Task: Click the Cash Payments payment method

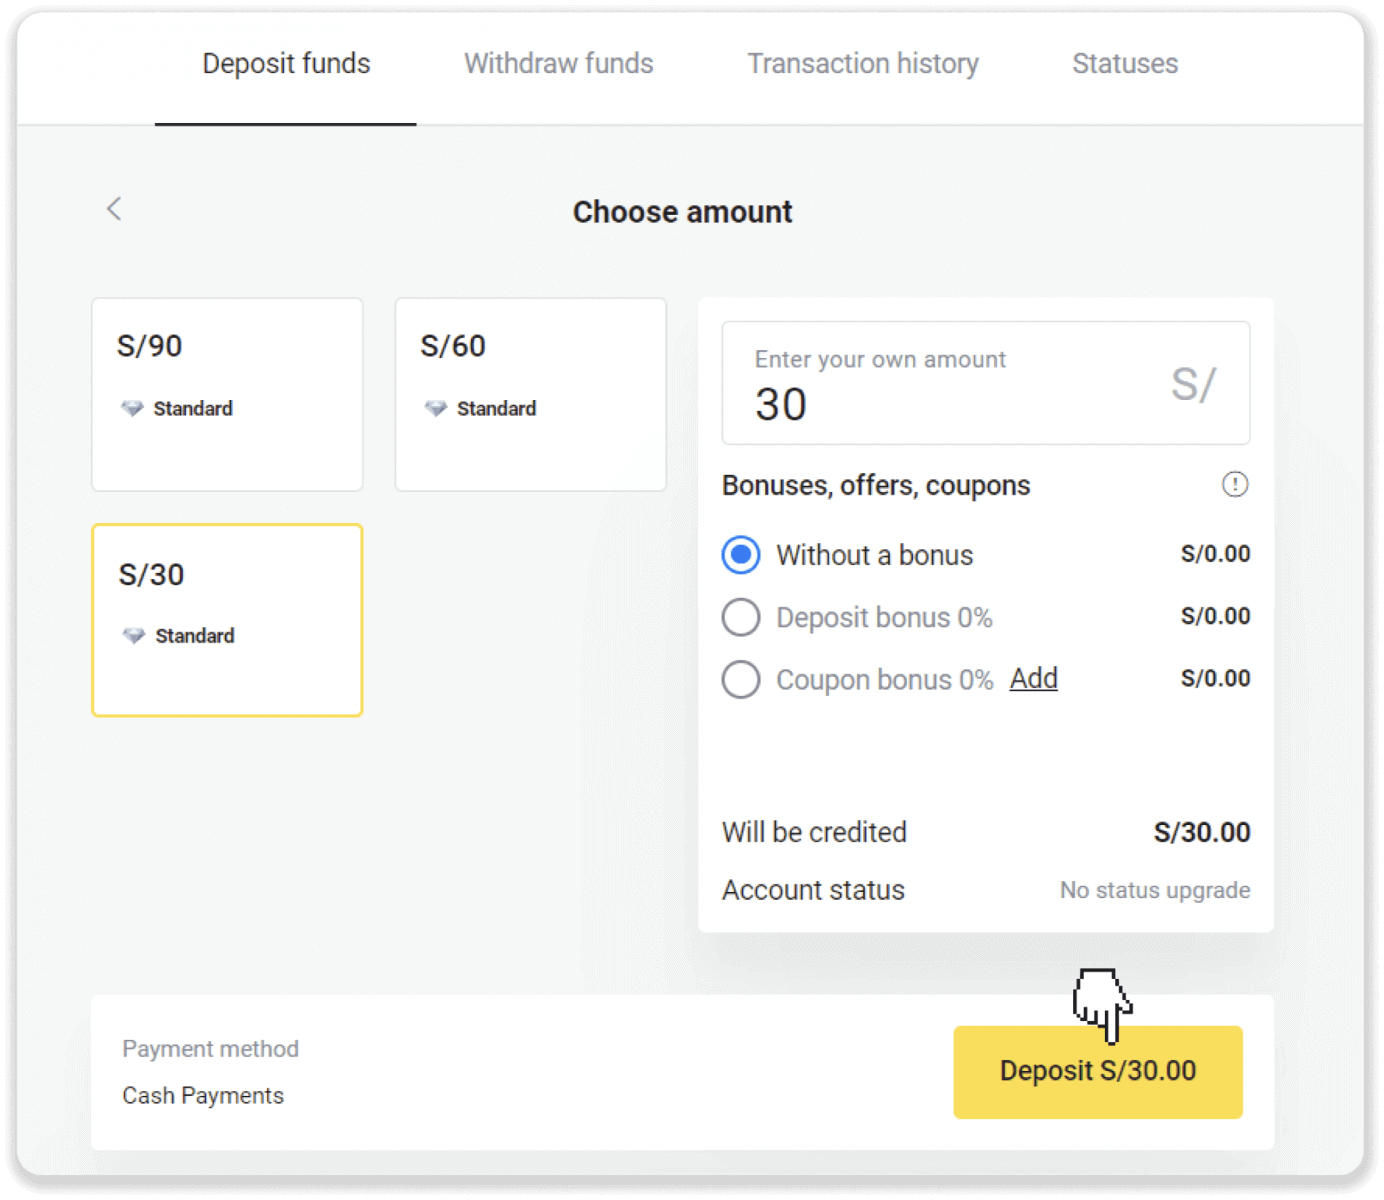Action: point(203,1095)
